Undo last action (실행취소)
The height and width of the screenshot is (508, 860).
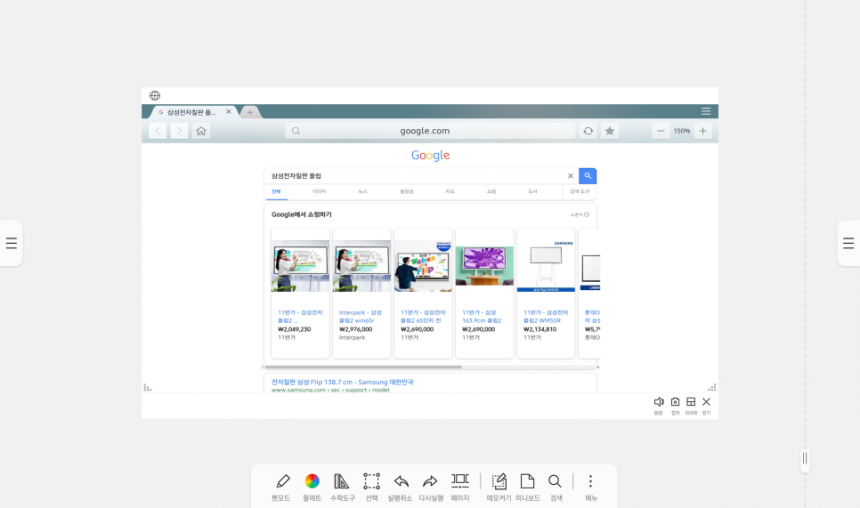click(400, 487)
